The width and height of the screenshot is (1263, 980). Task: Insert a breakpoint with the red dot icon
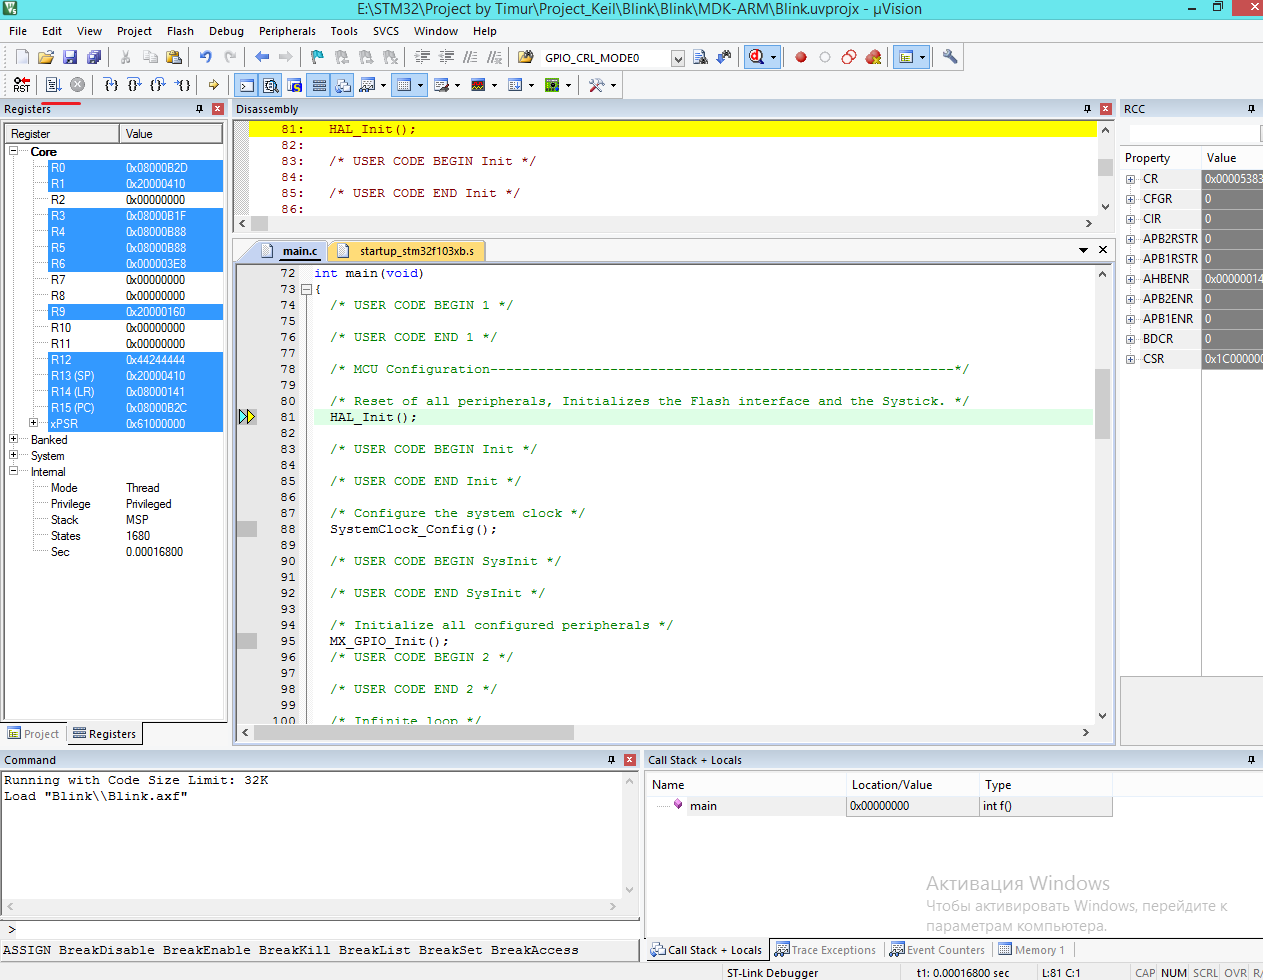click(801, 57)
